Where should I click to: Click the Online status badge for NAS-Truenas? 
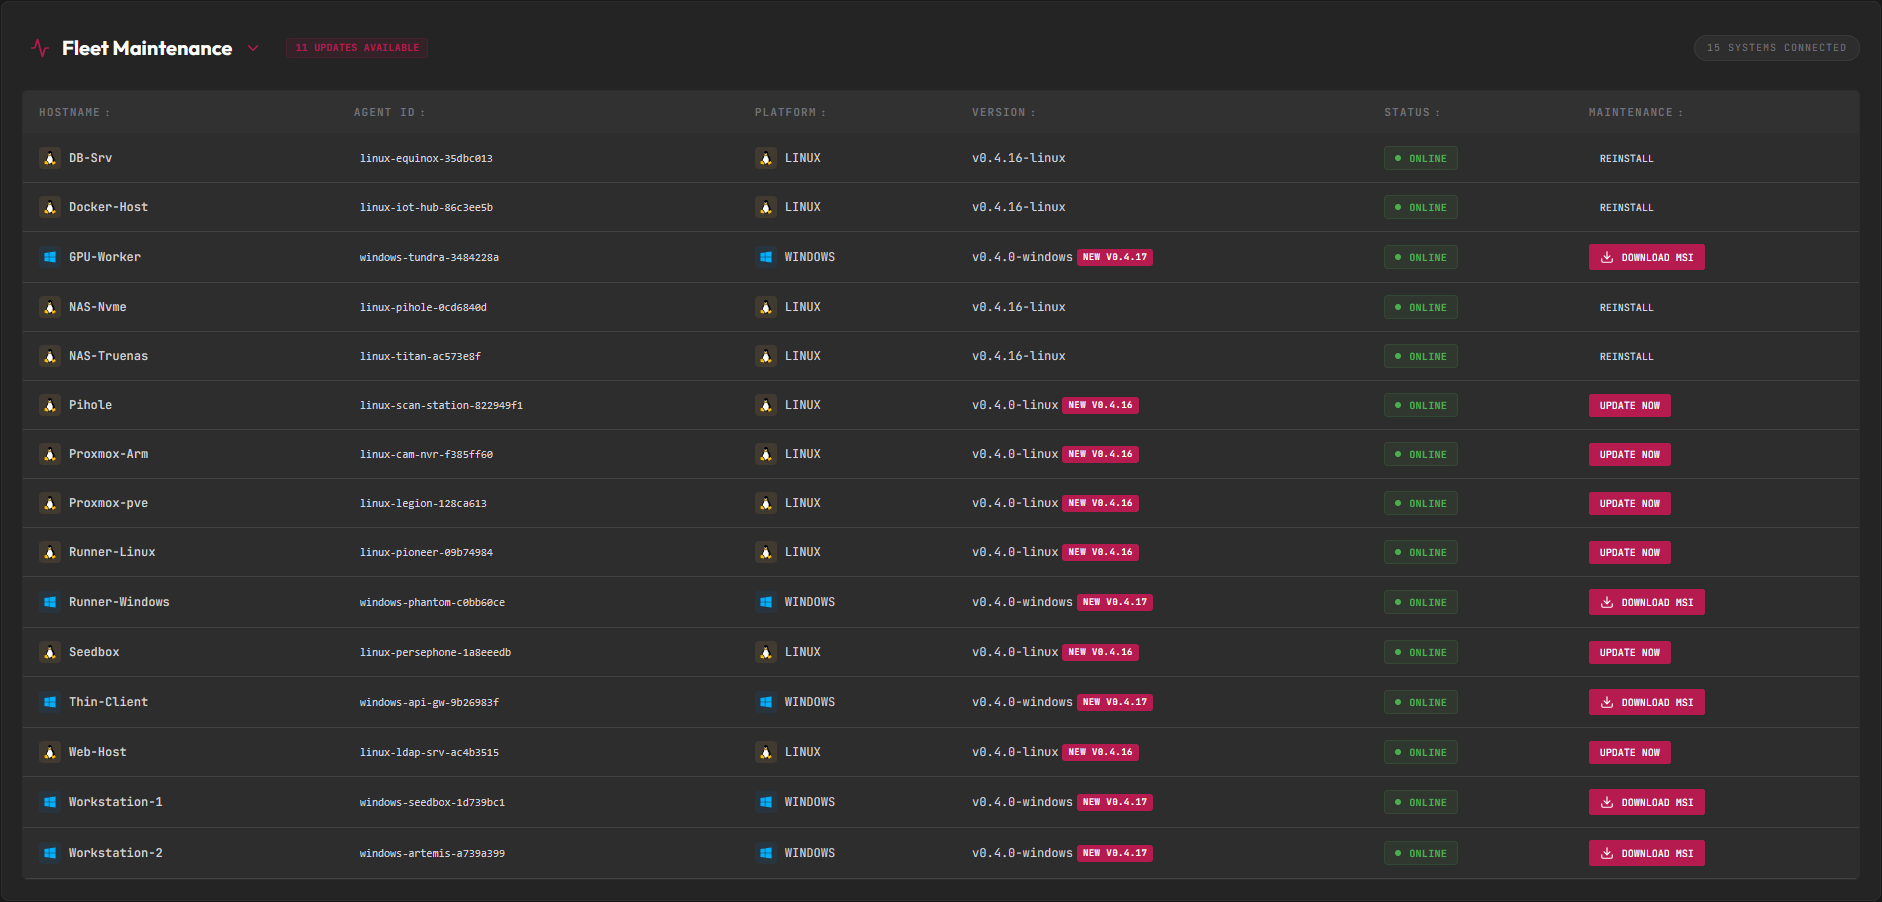[1420, 356]
